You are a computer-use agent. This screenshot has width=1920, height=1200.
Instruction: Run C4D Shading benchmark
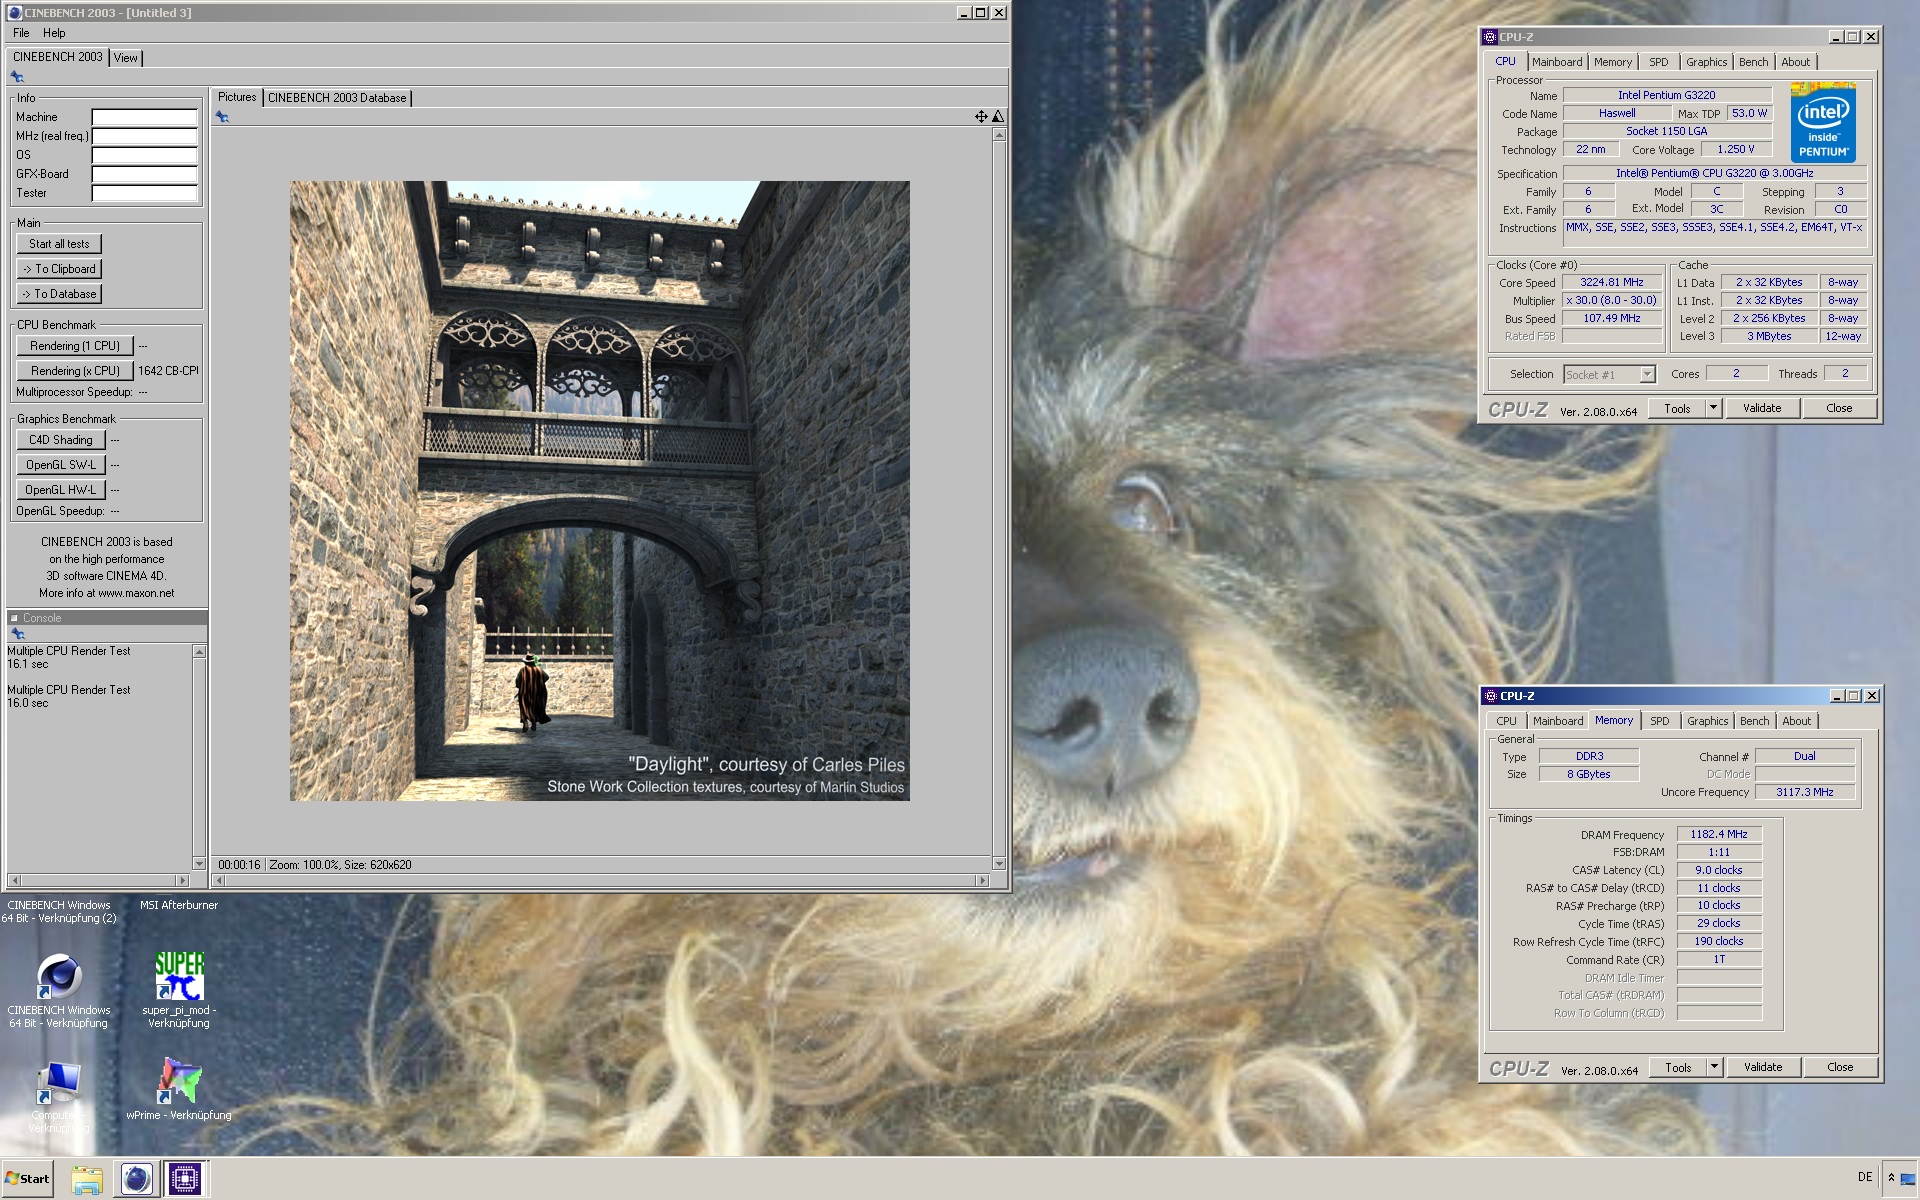61,440
